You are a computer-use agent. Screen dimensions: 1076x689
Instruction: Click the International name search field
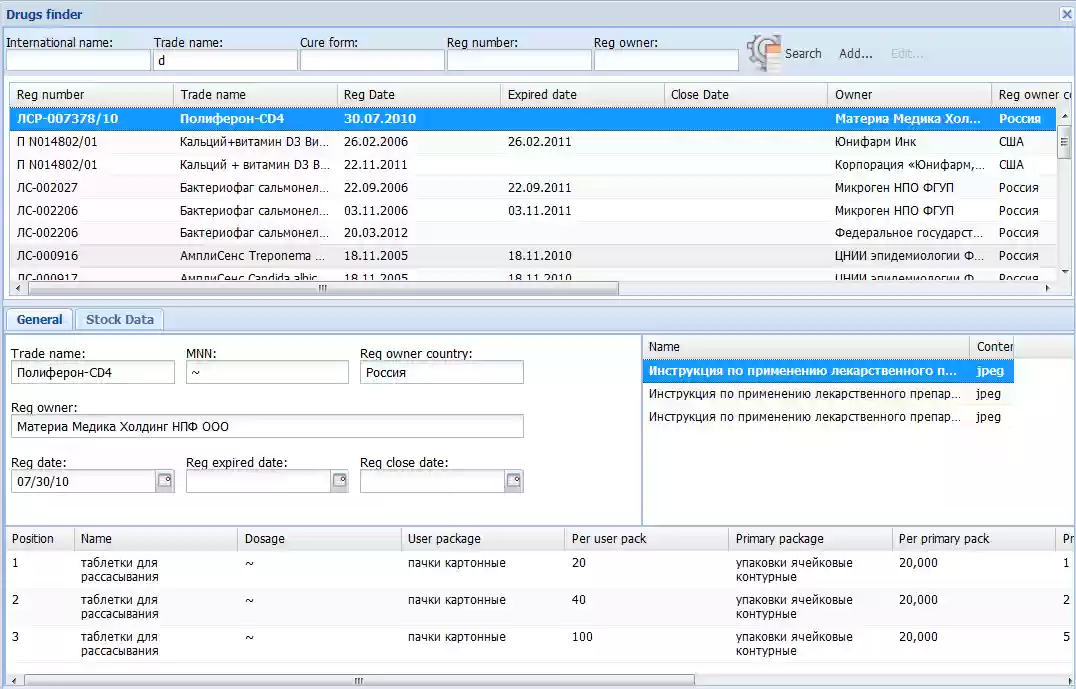coord(77,60)
